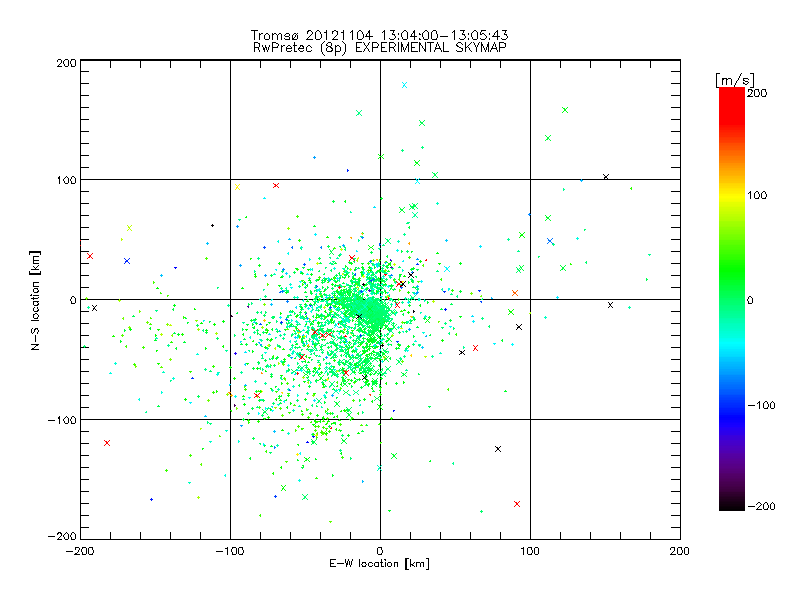Click E-W axis tick label "200"

(x=680, y=551)
